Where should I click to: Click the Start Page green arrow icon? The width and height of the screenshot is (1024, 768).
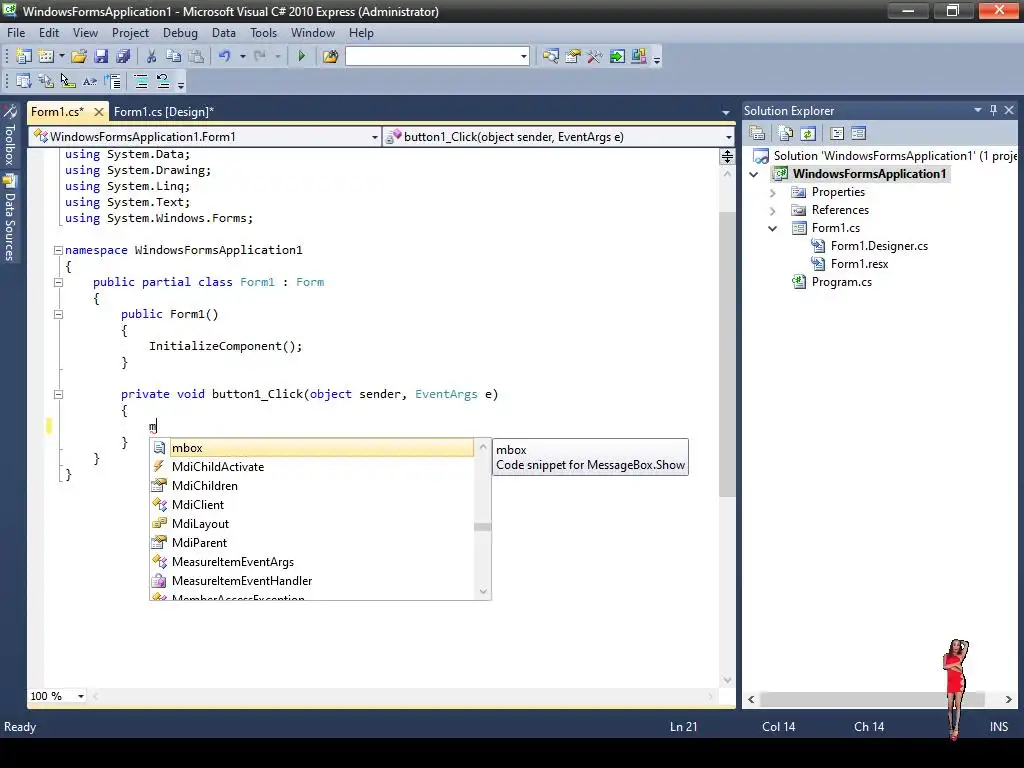pyautogui.click(x=616, y=56)
